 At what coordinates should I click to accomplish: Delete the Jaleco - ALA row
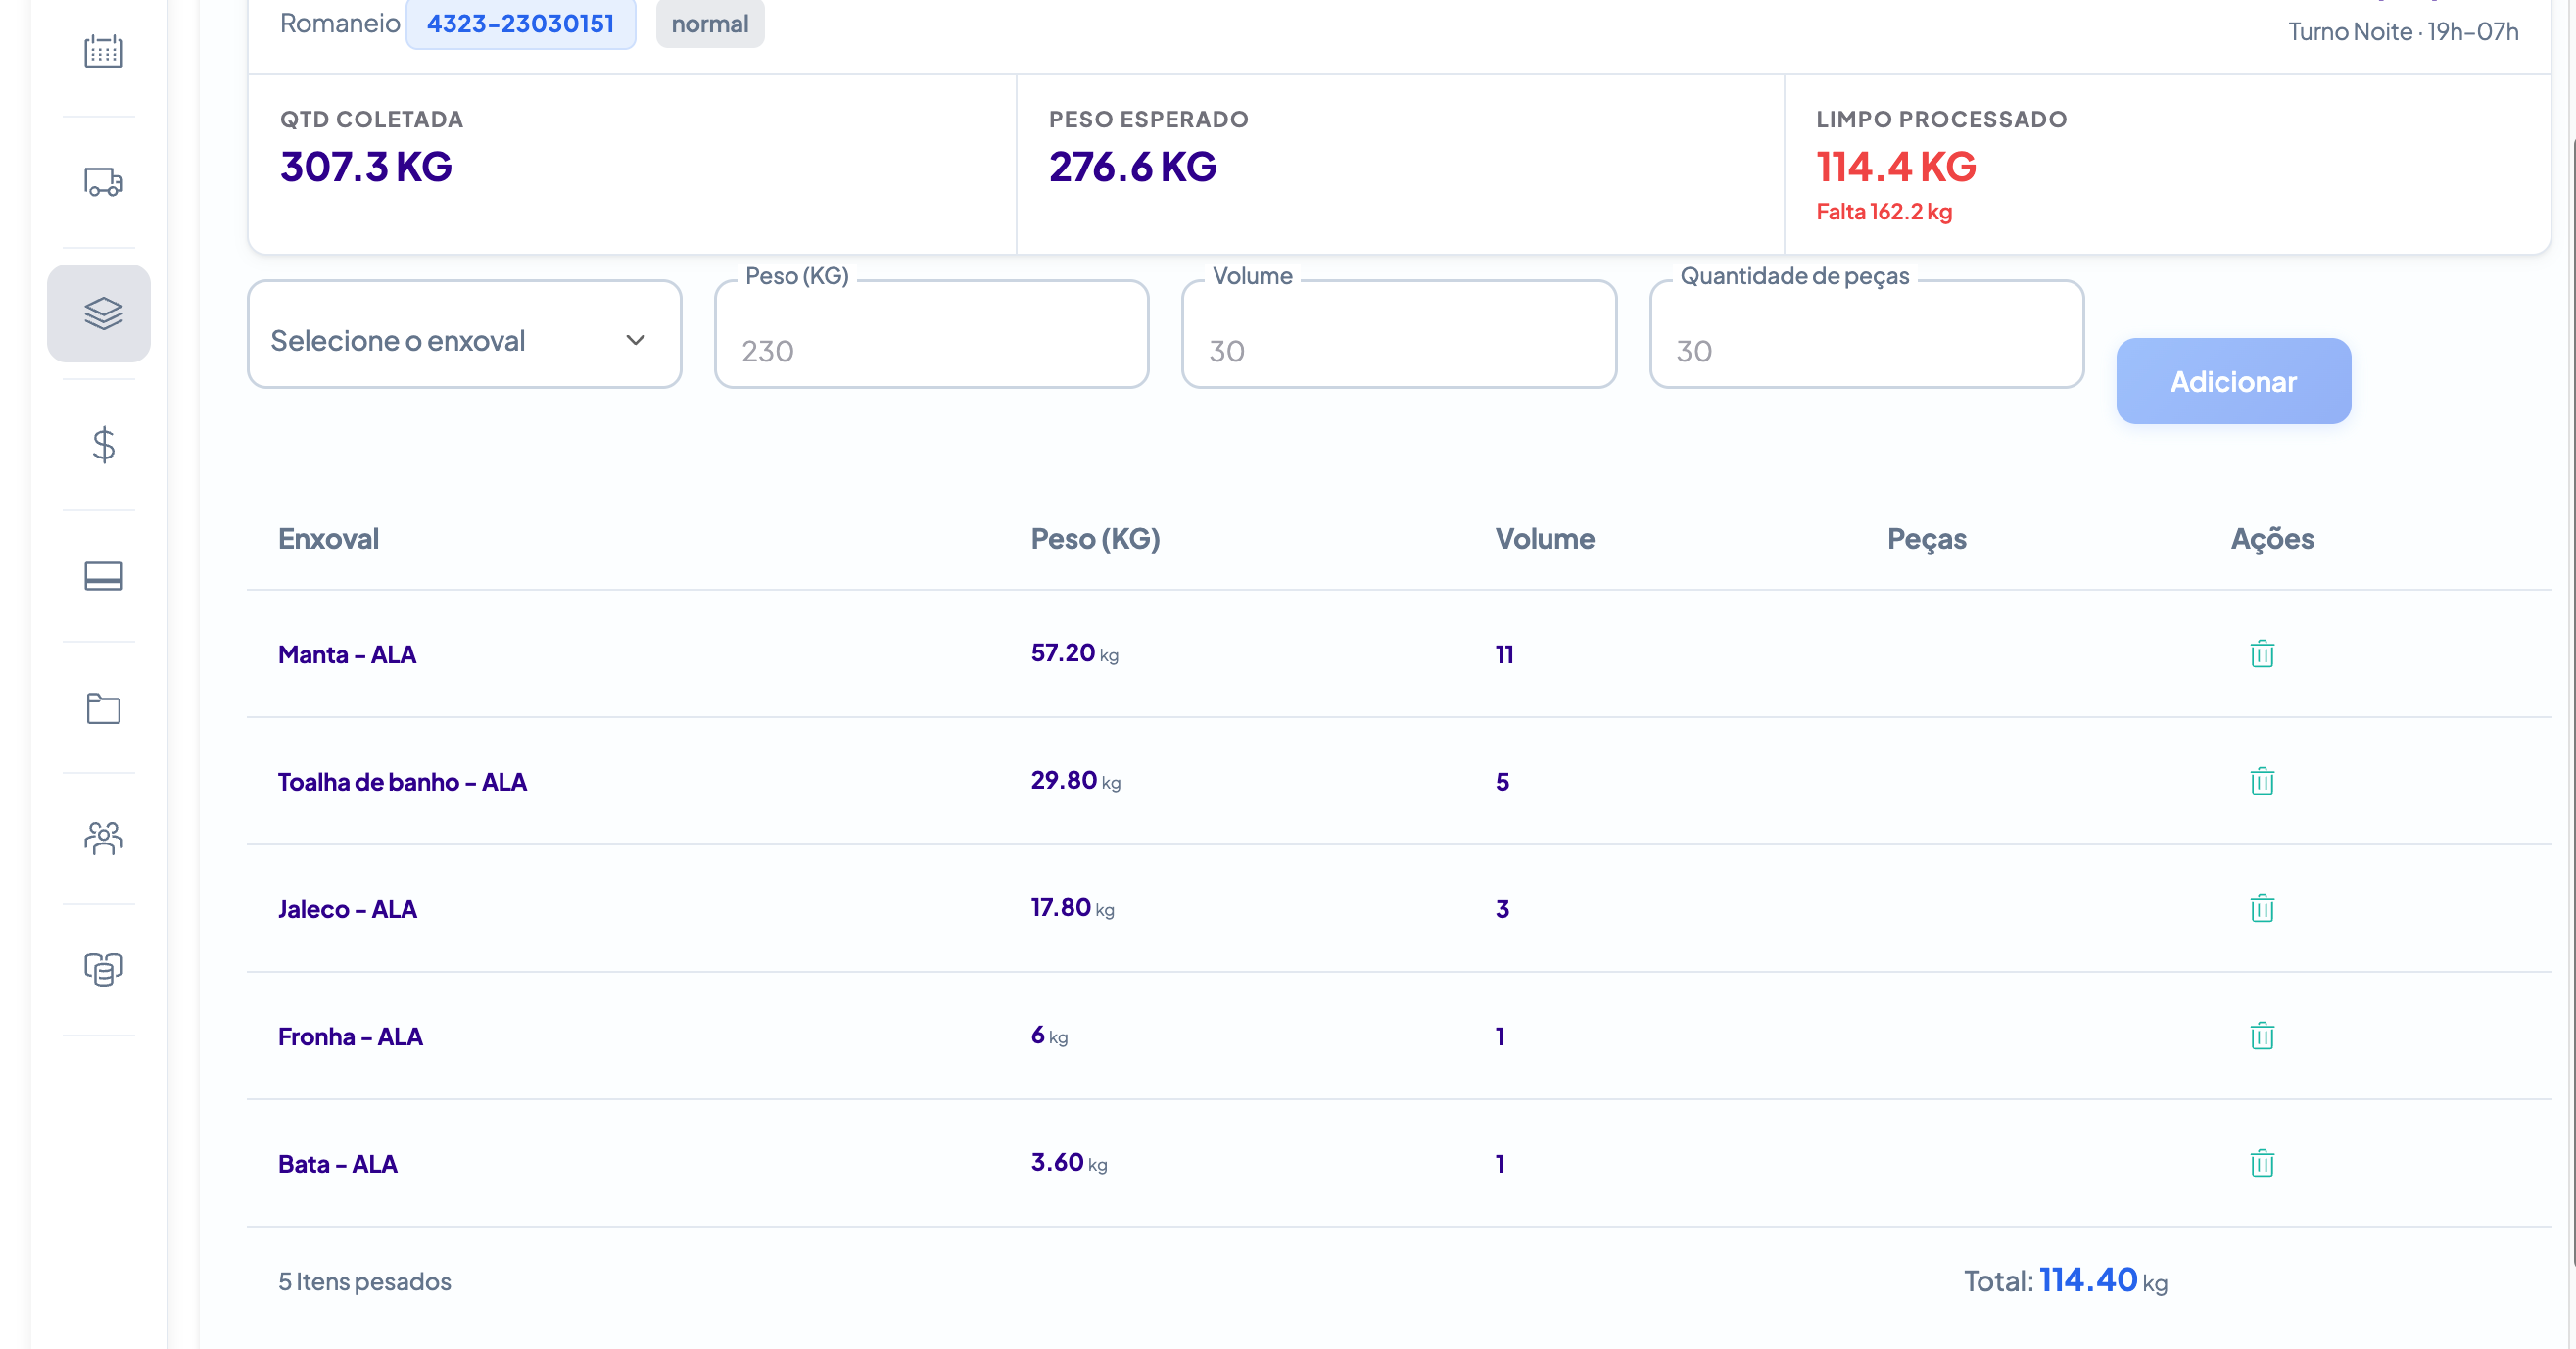[x=2262, y=909]
